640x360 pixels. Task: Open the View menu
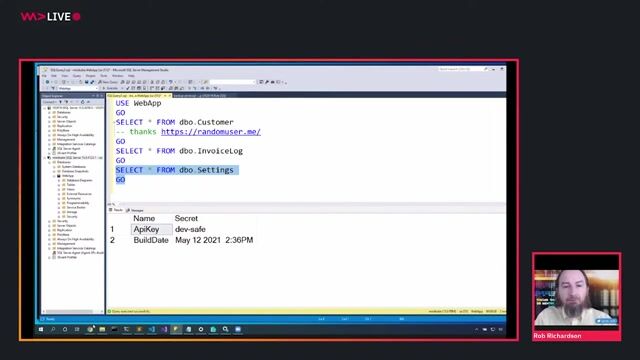pyautogui.click(x=65, y=76)
